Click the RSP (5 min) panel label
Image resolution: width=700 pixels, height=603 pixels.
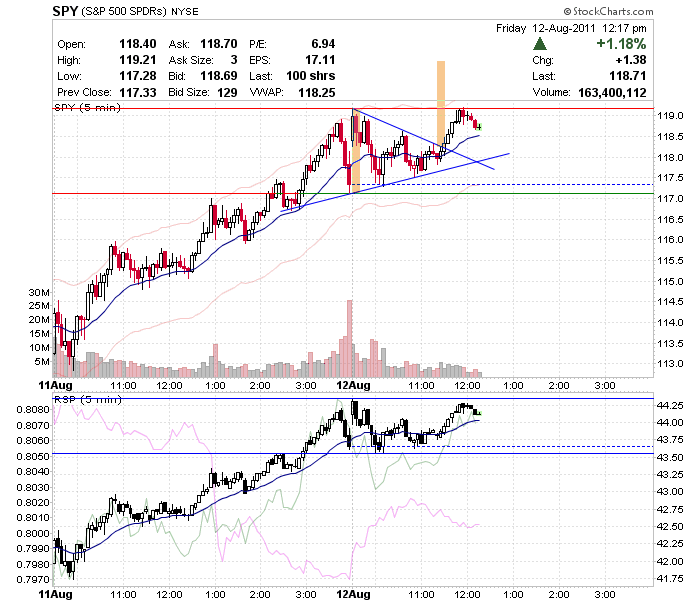pos(87,399)
